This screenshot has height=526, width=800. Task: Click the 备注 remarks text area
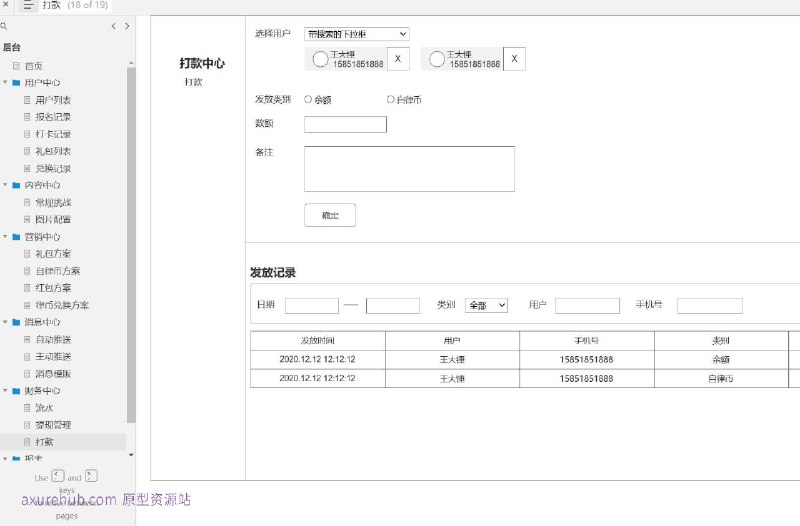[409, 169]
